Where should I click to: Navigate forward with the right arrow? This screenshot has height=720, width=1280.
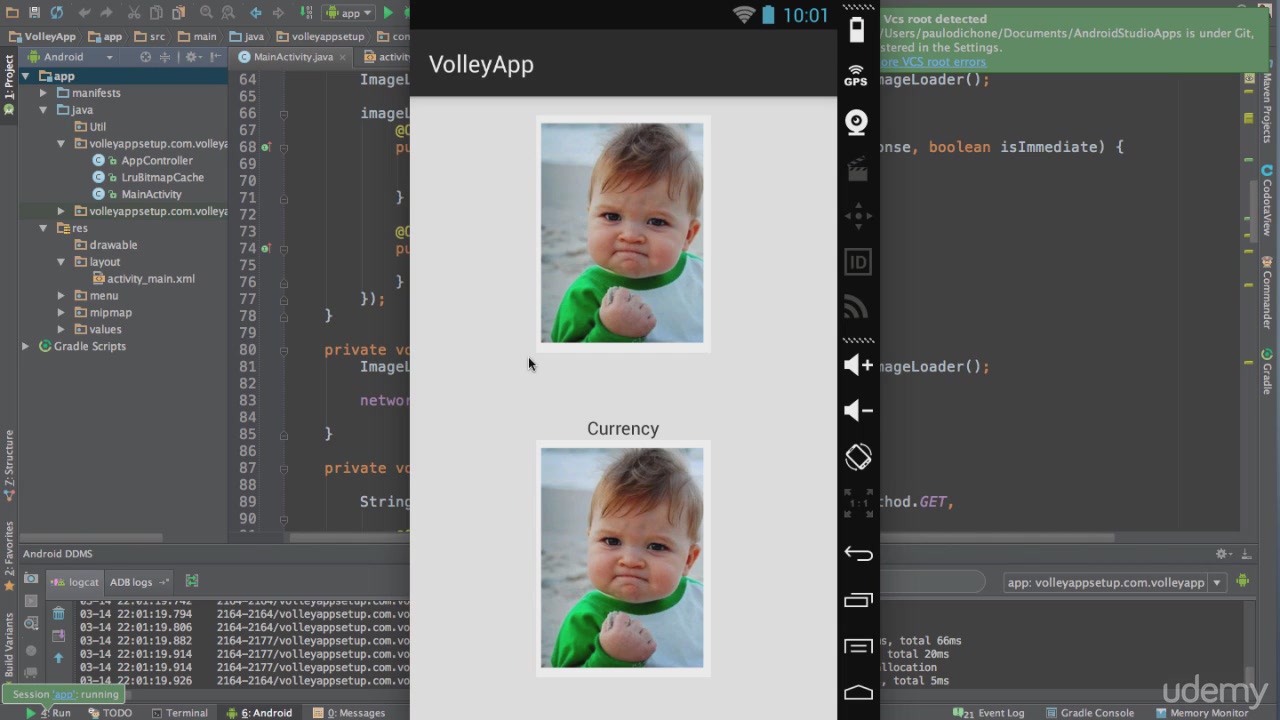tap(278, 13)
